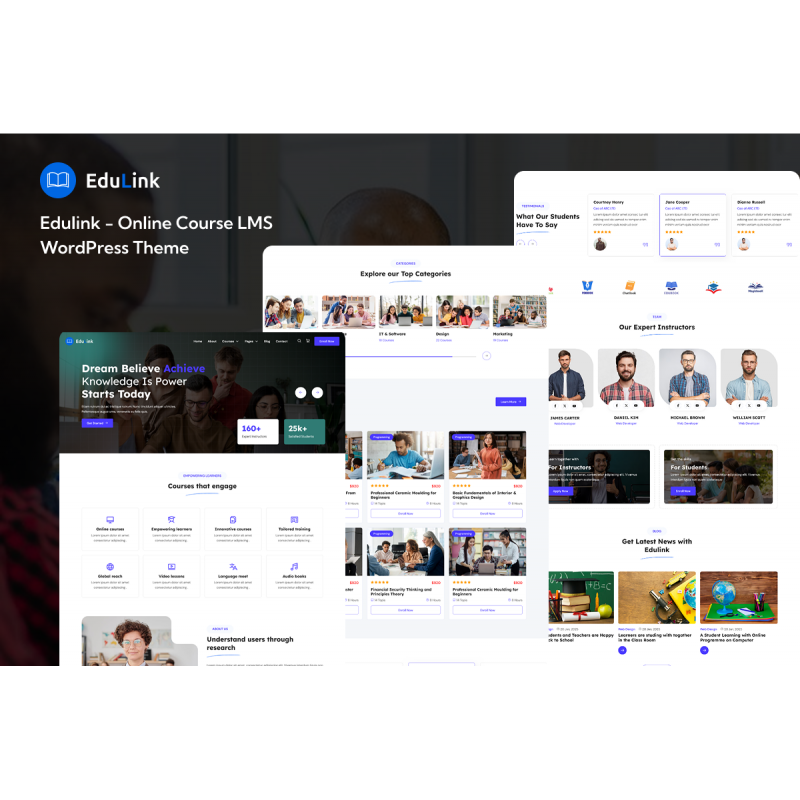Click the 160+ Expert Instructors stat card

258,431
